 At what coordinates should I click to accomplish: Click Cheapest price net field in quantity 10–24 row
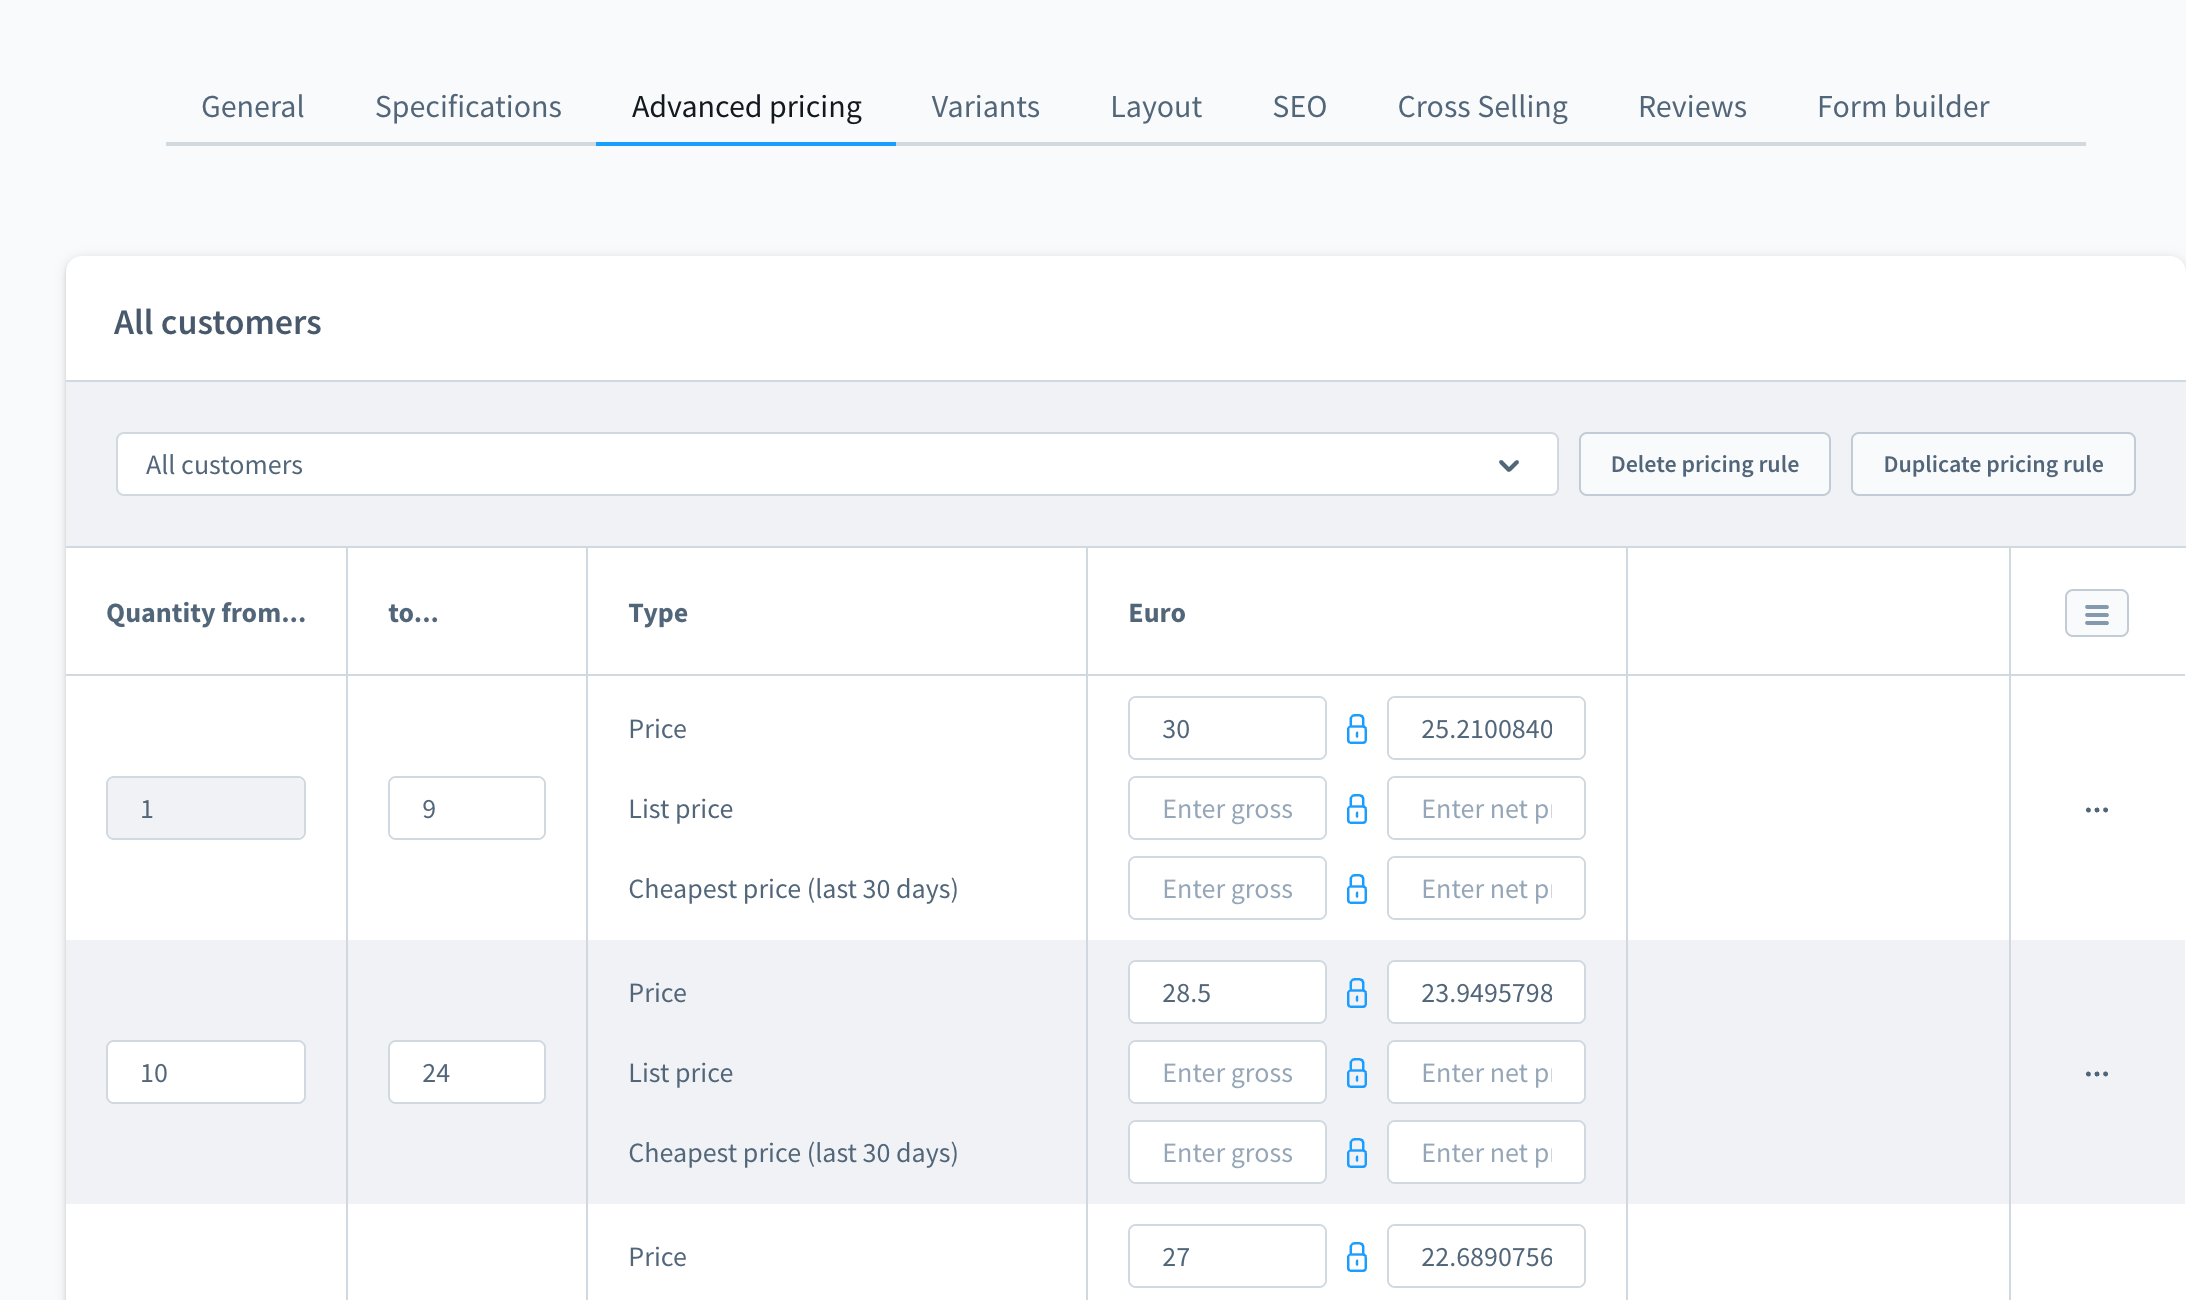1486,1152
